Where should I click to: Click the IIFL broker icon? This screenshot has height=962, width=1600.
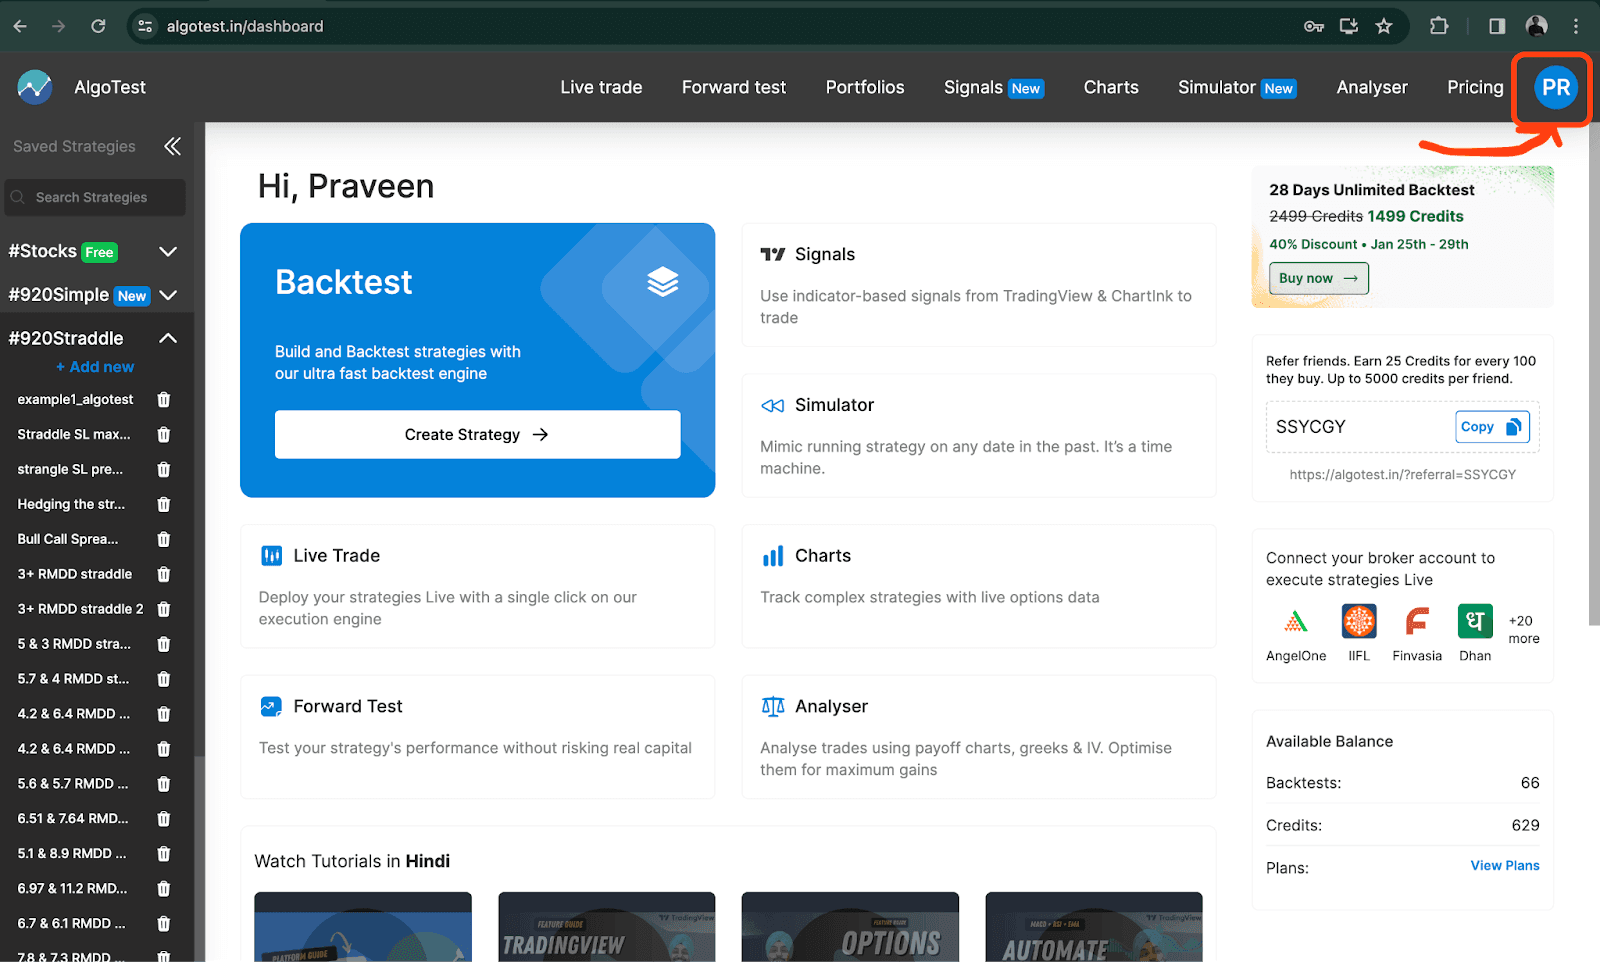pos(1358,622)
